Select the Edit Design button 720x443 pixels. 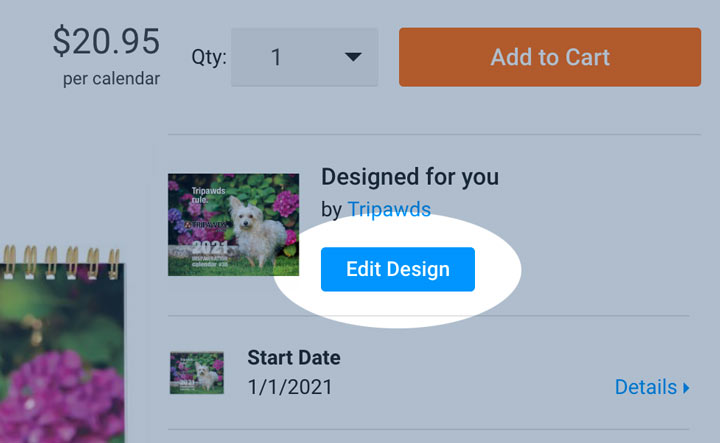398,269
